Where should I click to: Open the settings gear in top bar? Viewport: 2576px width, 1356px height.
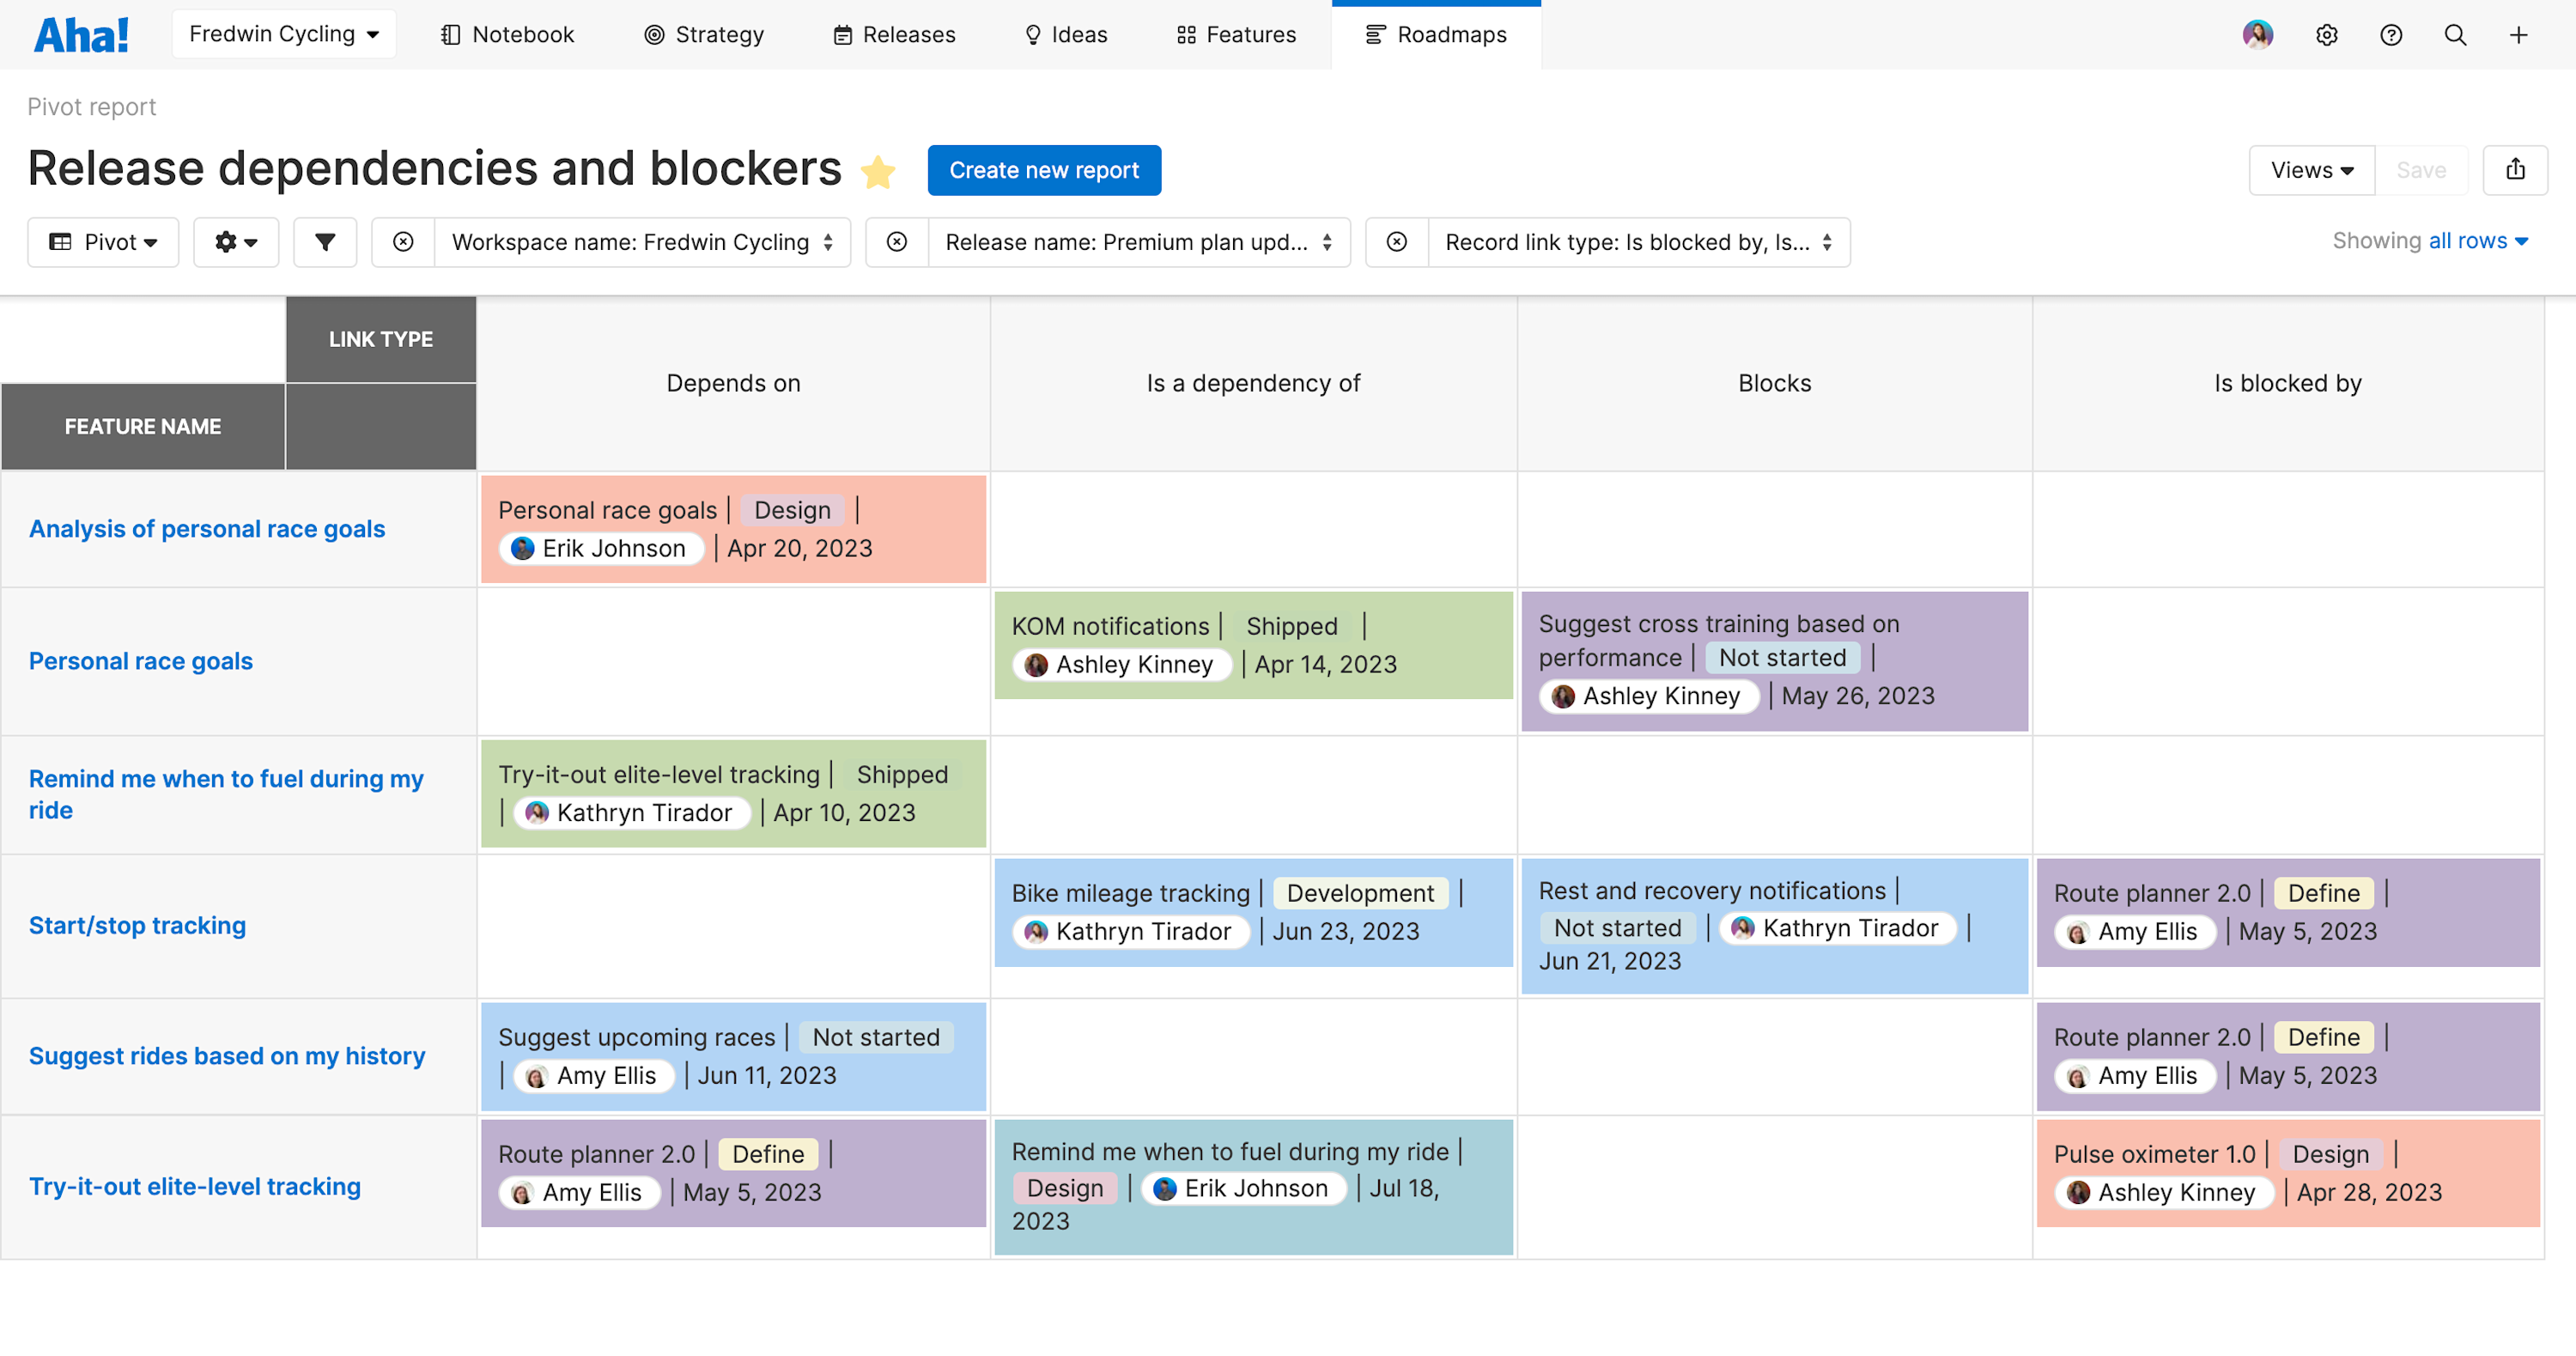click(x=2326, y=35)
